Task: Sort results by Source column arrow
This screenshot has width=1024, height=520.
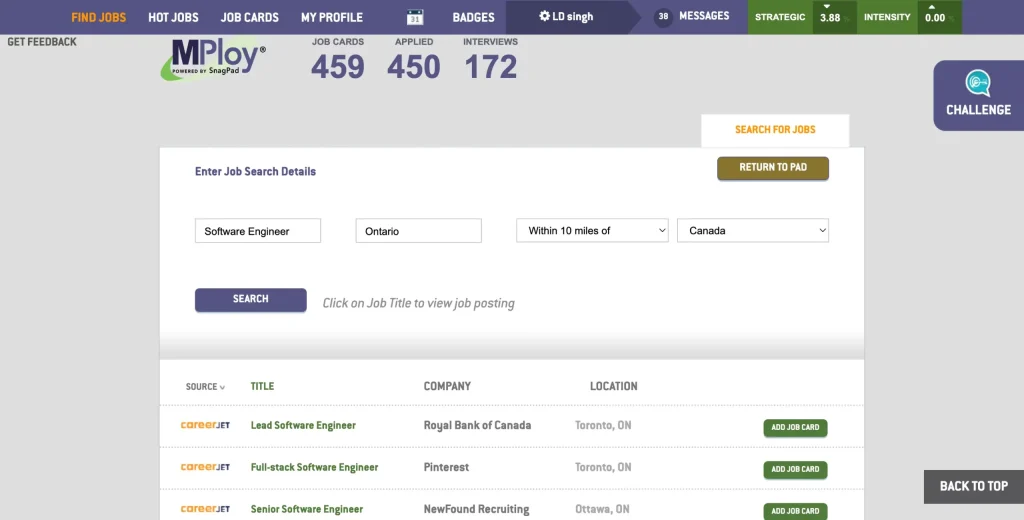Action: (x=222, y=387)
